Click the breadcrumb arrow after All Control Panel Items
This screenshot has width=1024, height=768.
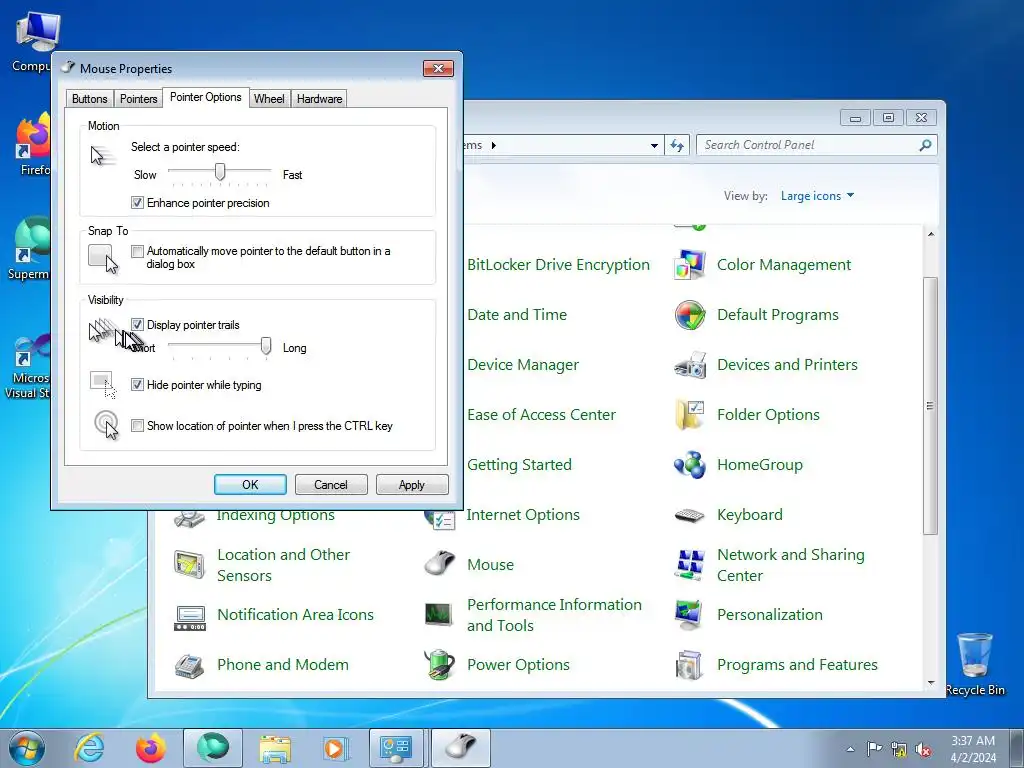pos(494,145)
